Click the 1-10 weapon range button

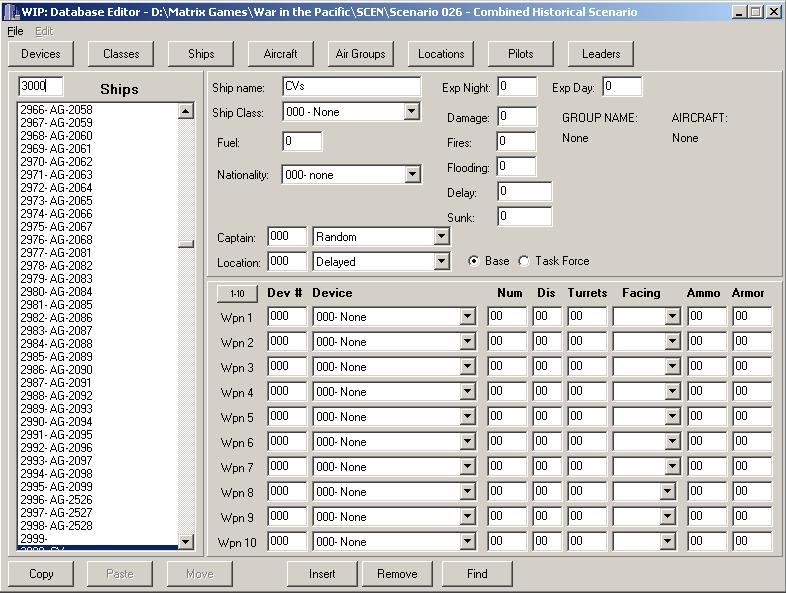[237, 294]
